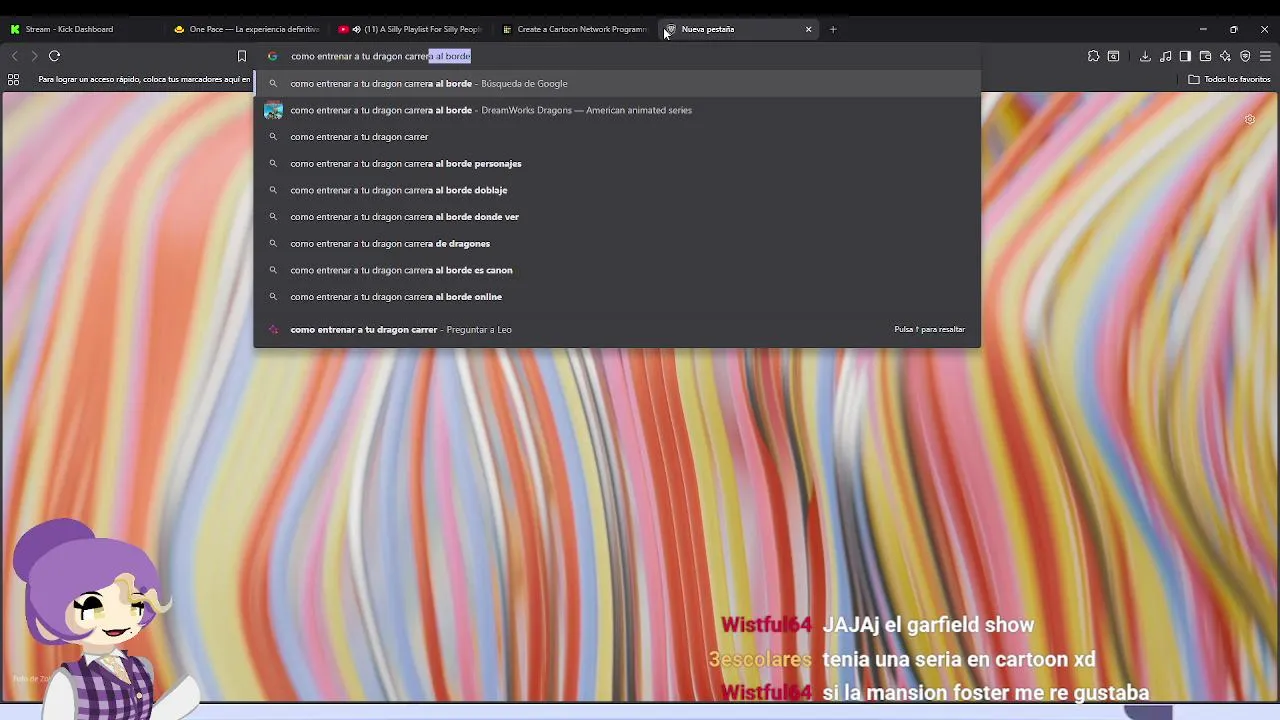Screen dimensions: 1280x720
Task: Select the Nueva pestaña tab
Action: click(739, 29)
